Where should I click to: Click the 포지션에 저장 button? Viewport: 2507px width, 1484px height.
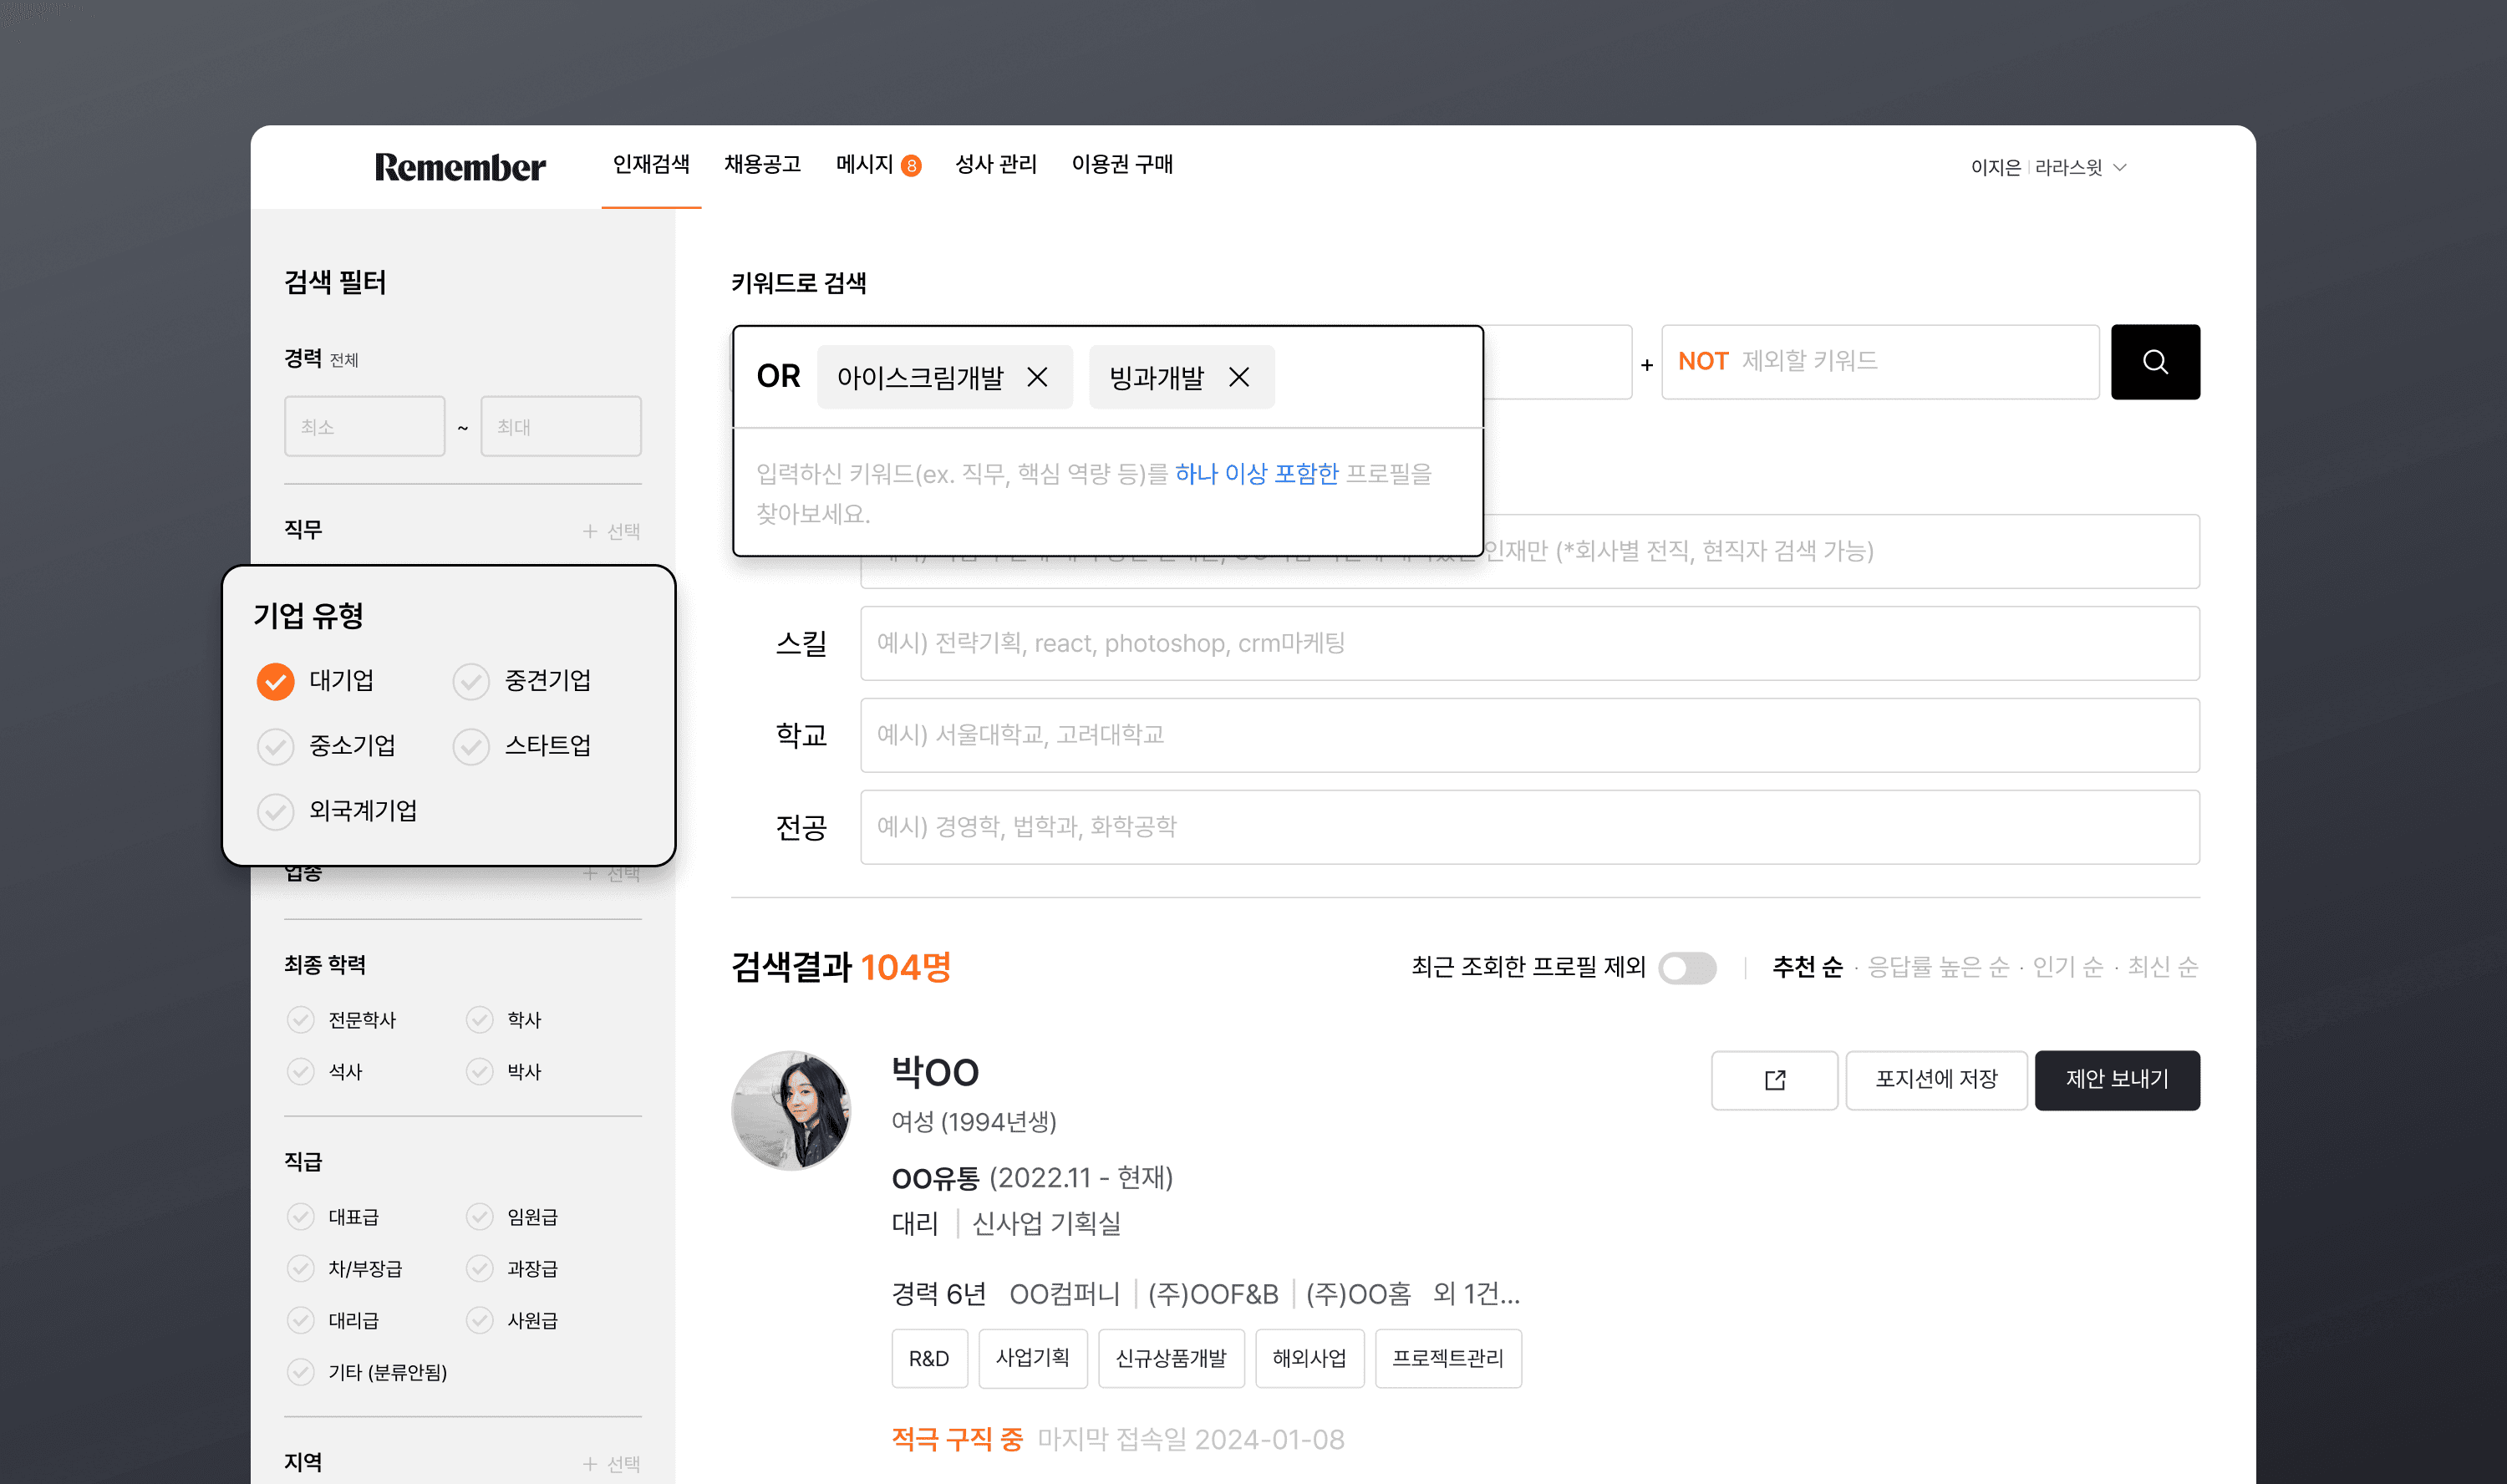coord(1935,1080)
